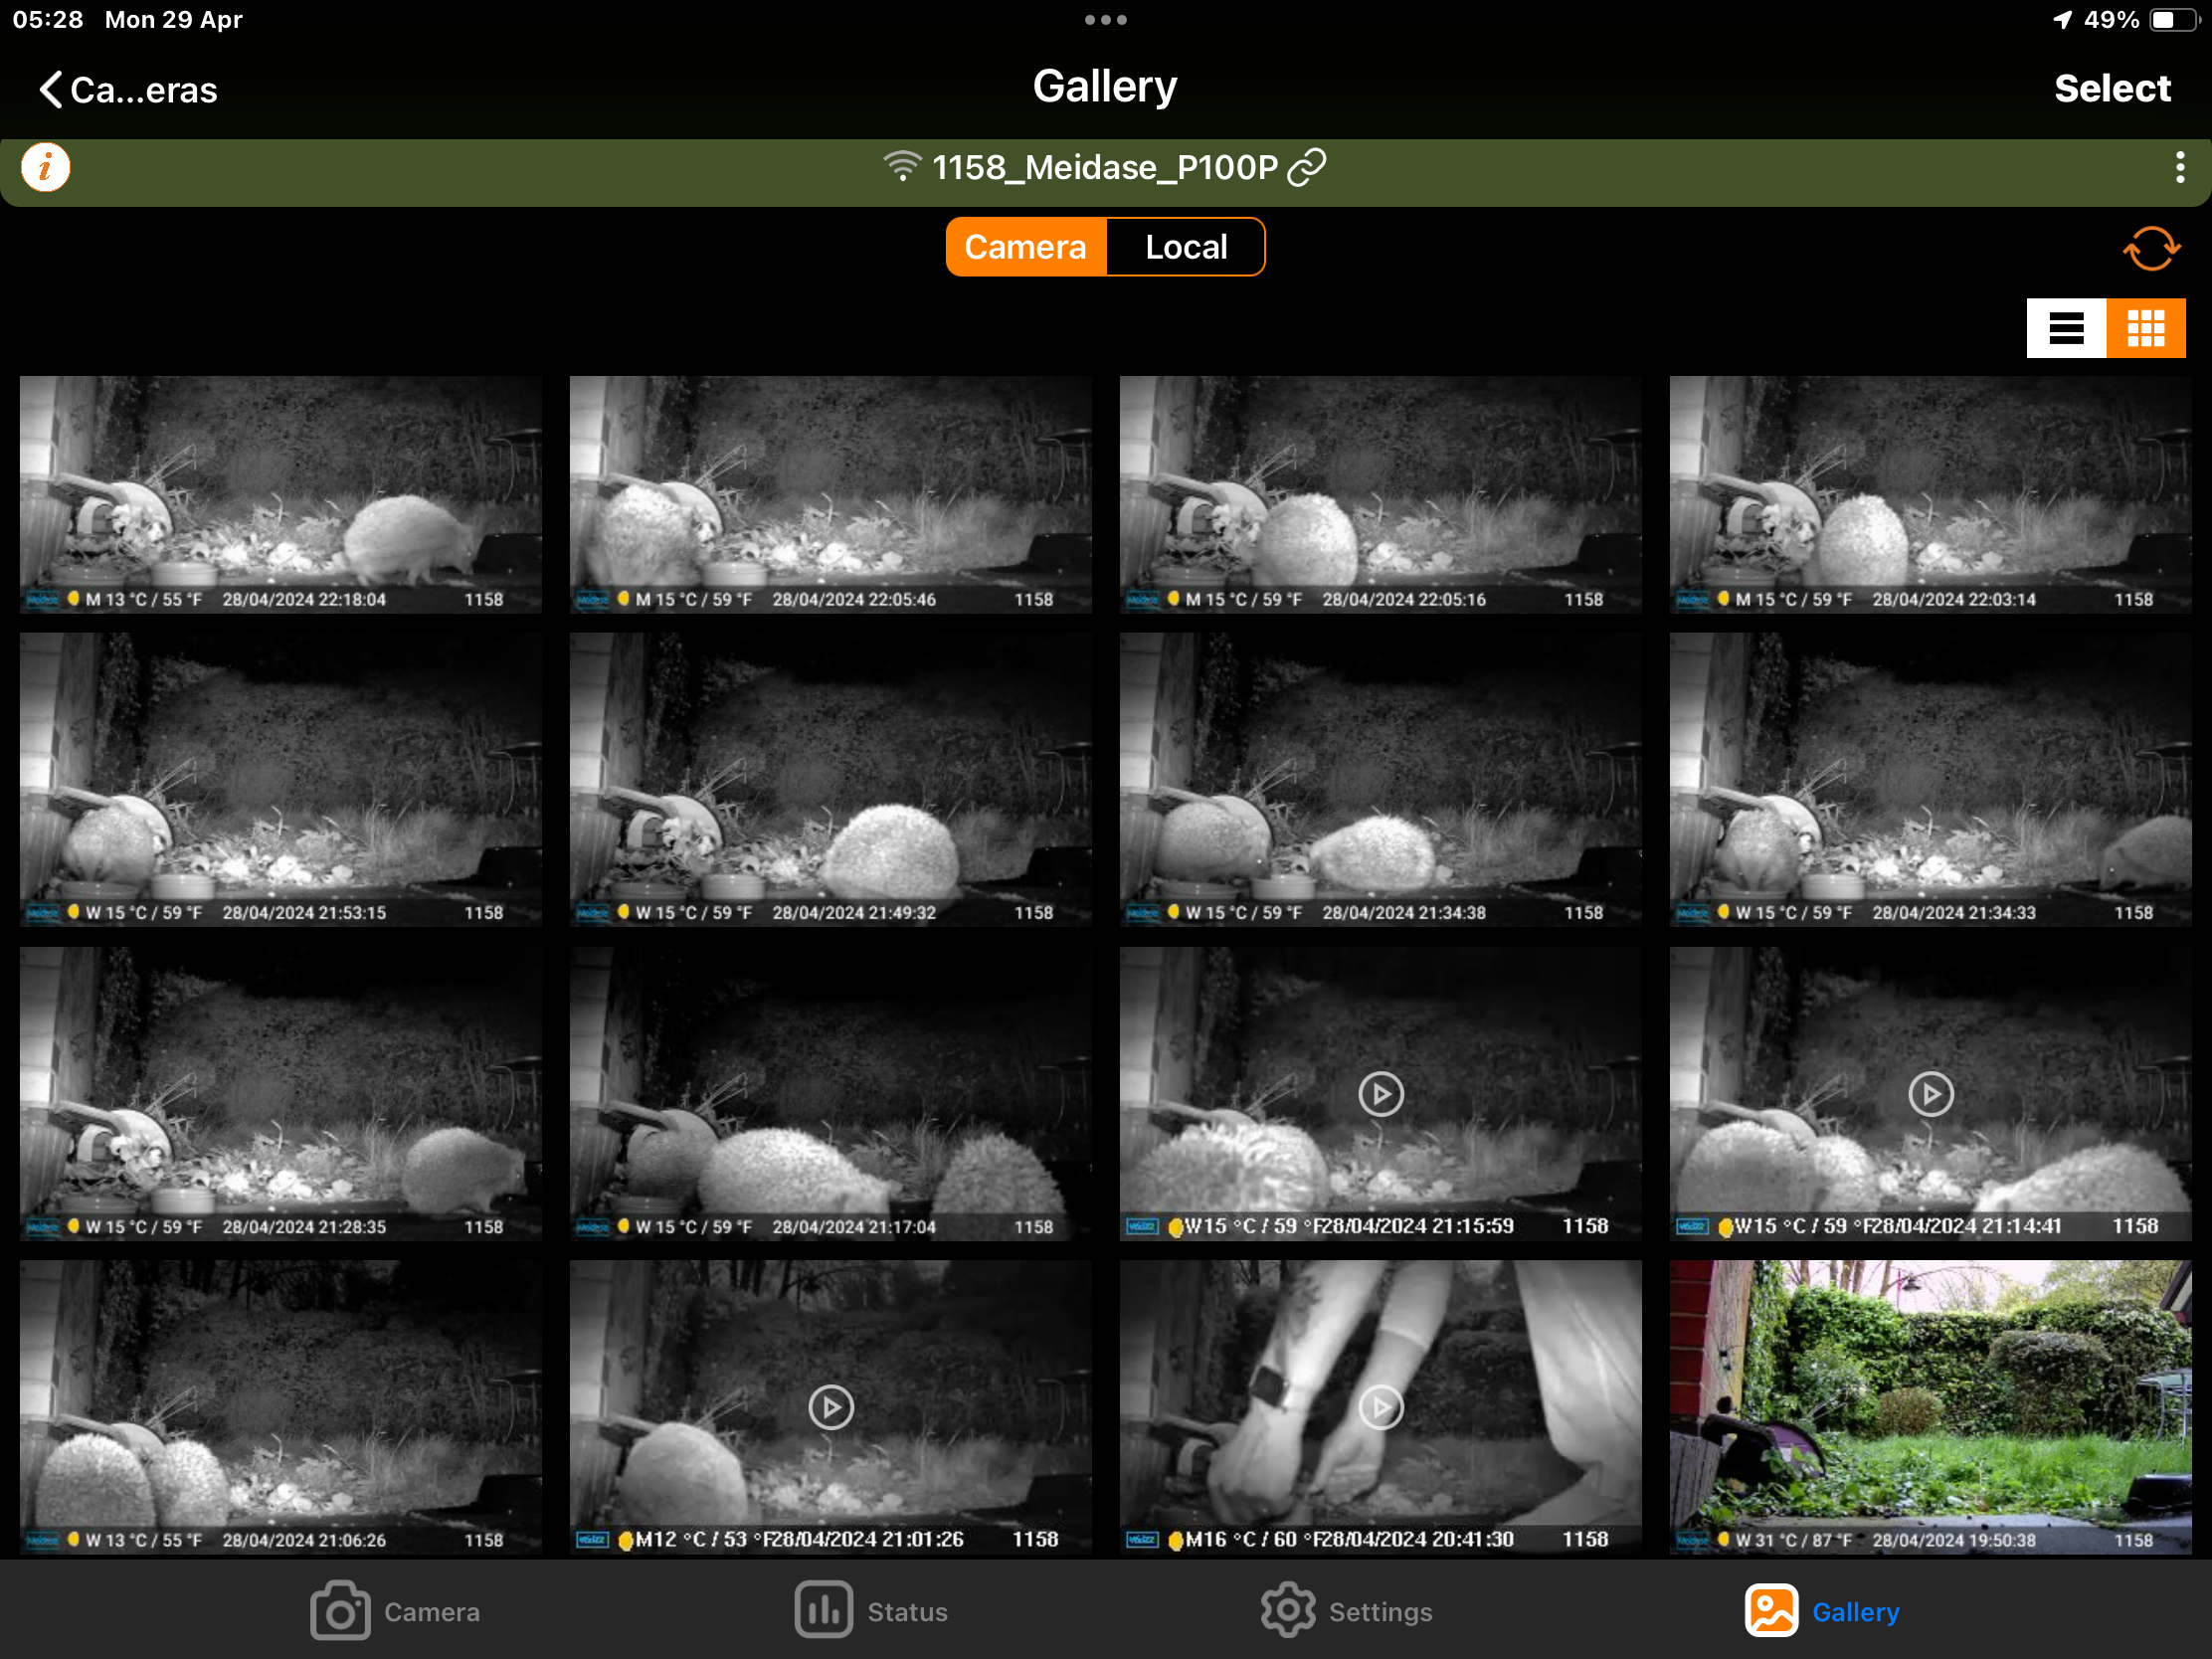Tap Select to choose multiple items
The image size is (2212, 1659).
pos(2112,89)
